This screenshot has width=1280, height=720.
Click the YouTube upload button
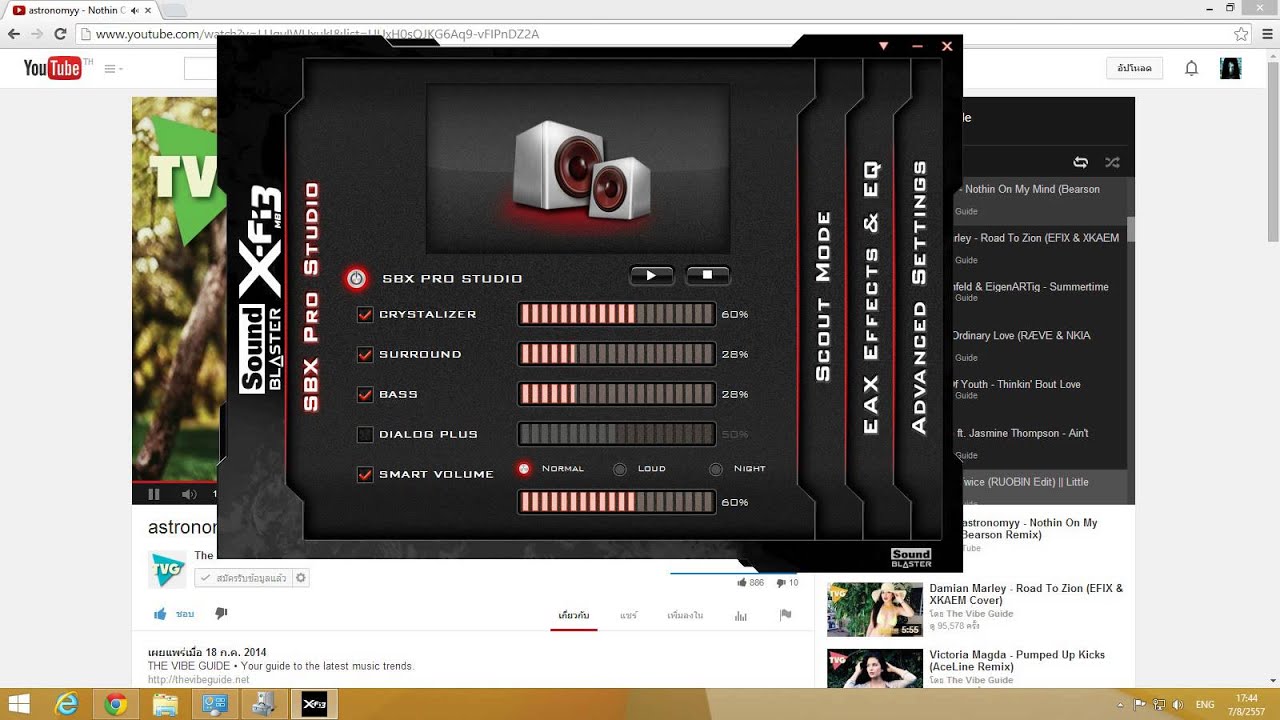point(1134,68)
